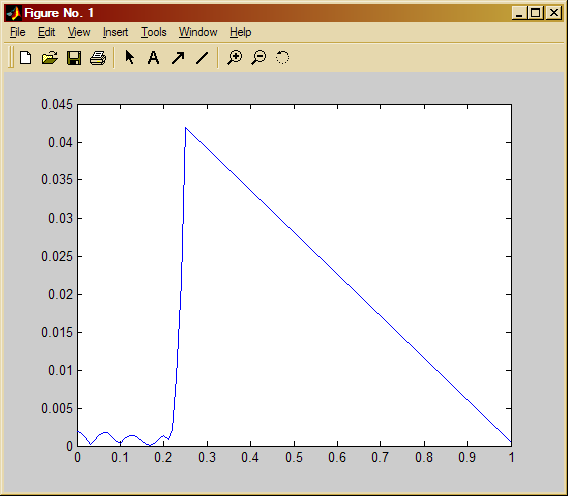Open the Edit menu

pyautogui.click(x=47, y=32)
